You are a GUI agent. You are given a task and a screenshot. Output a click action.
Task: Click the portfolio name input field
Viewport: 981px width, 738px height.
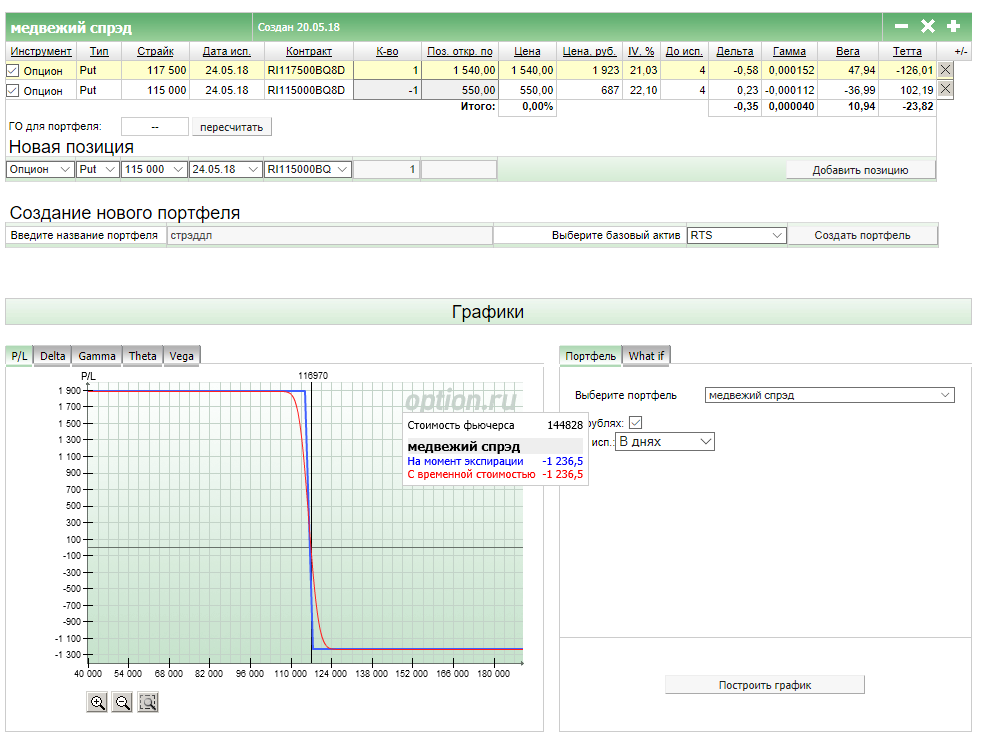tap(329, 236)
